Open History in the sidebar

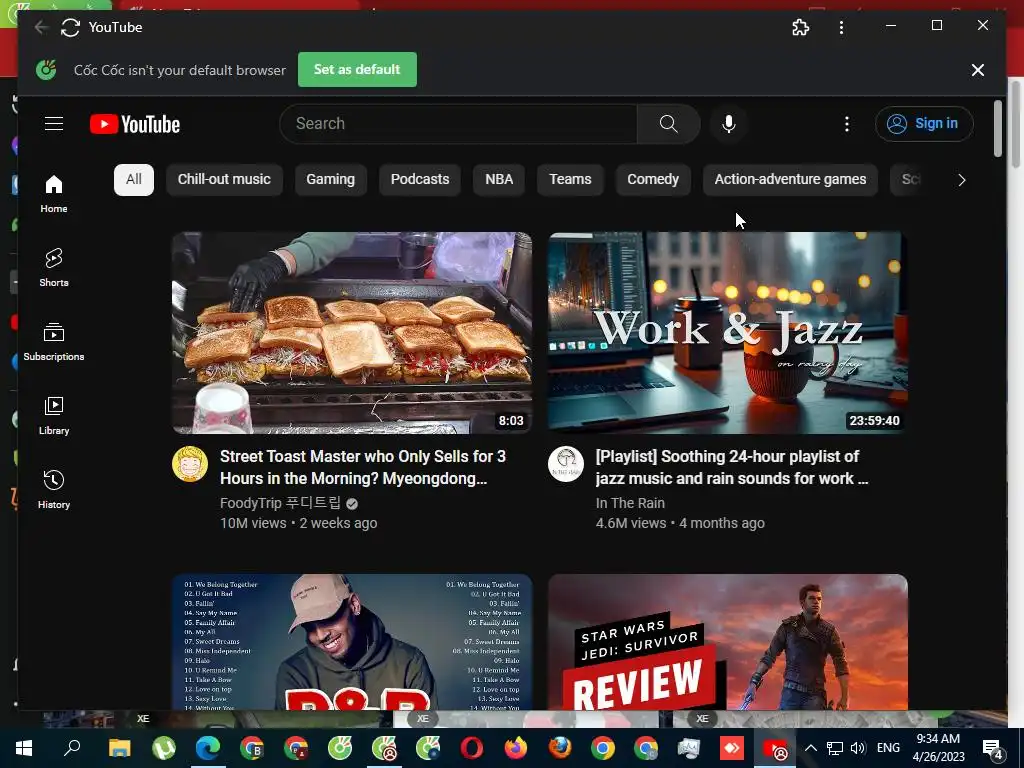click(54, 489)
